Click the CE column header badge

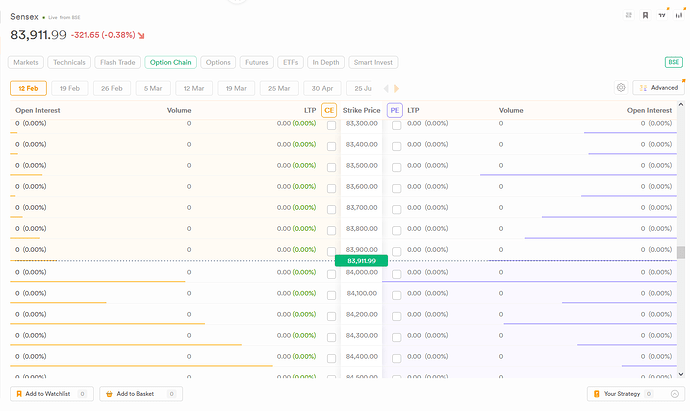pyautogui.click(x=329, y=110)
